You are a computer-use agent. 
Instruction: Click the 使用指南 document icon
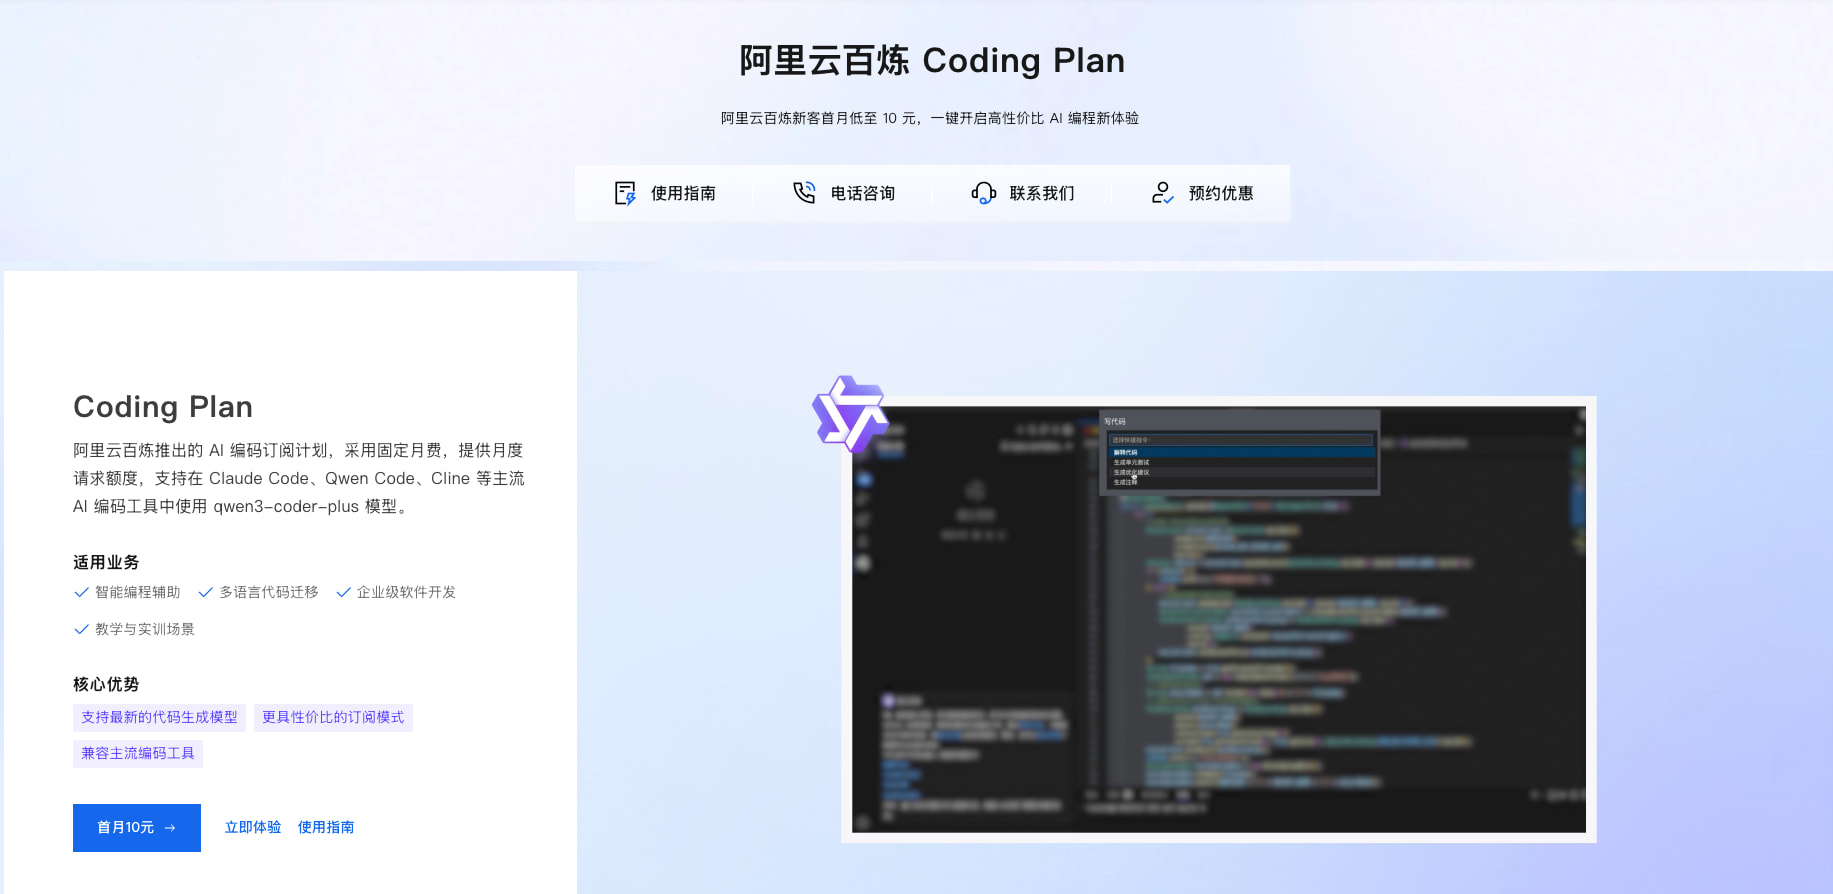click(625, 193)
